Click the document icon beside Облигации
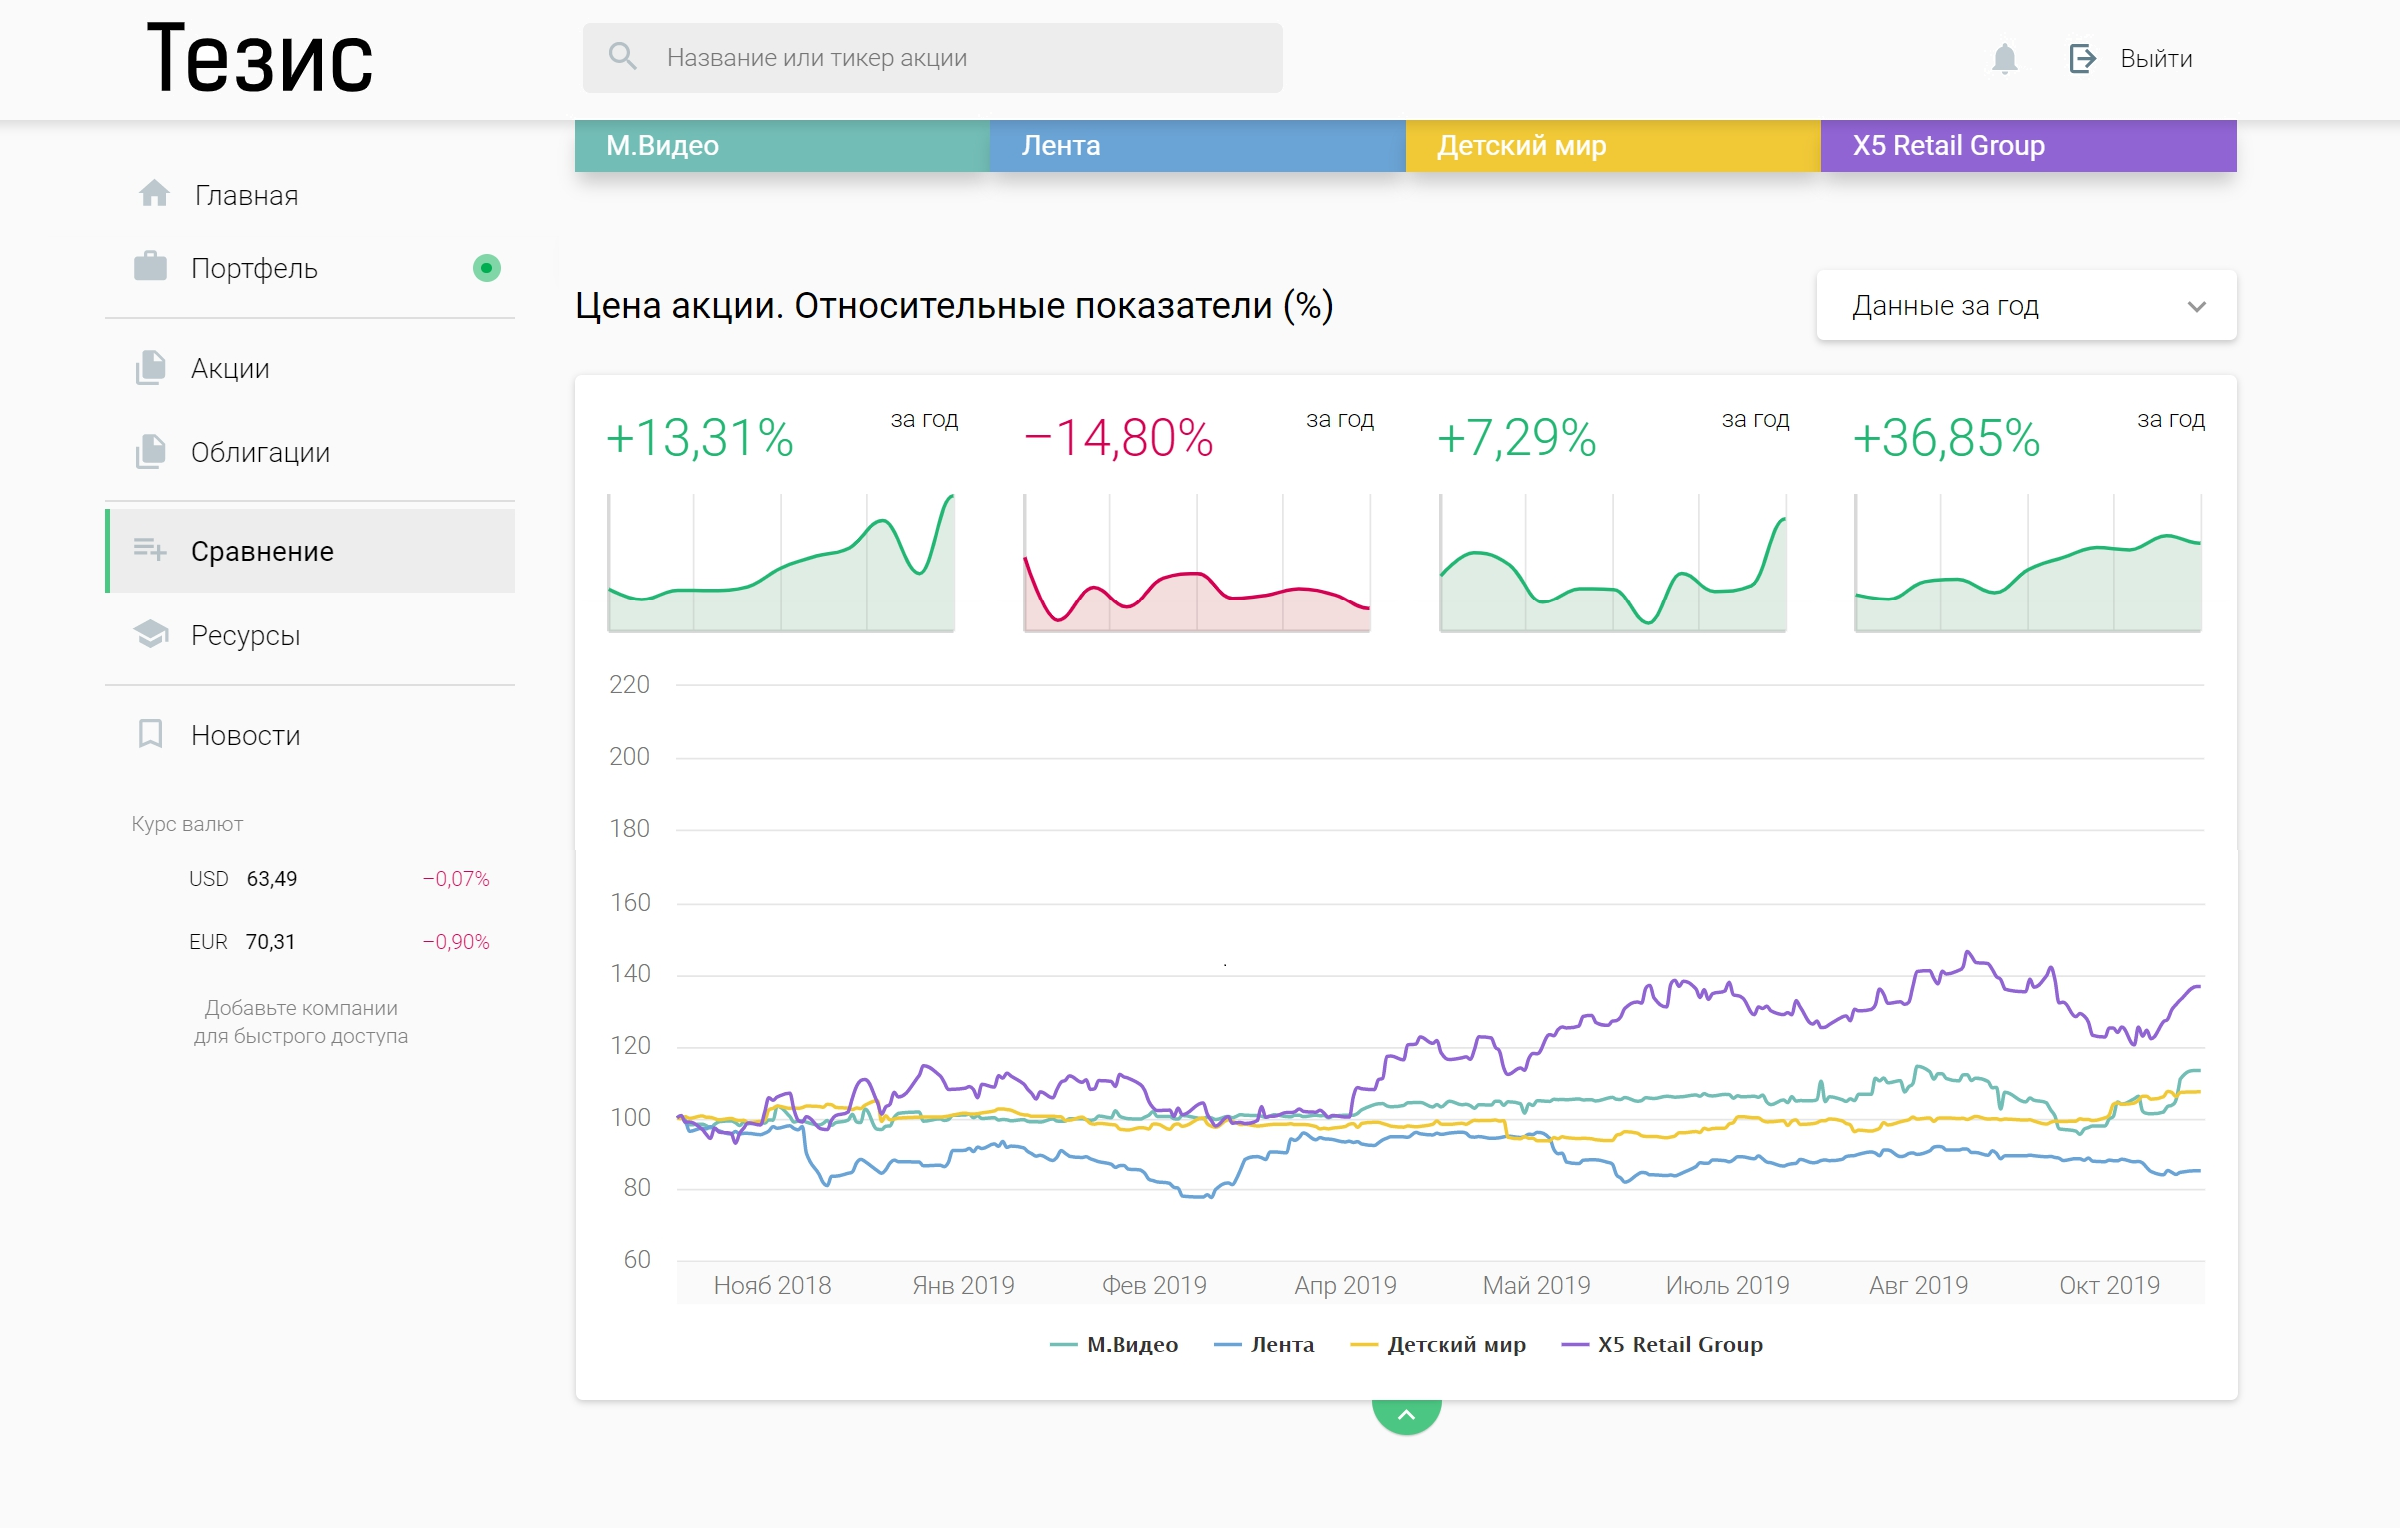This screenshot has height=1528, width=2400. click(x=150, y=451)
